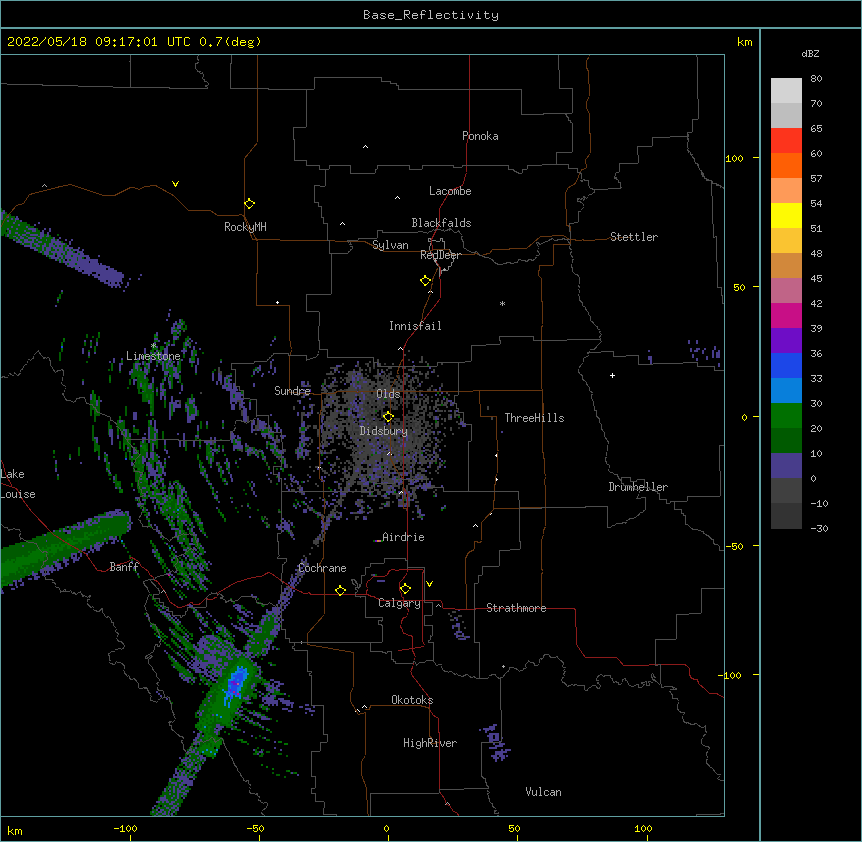
Task: Select the HighRiver label
Action: click(x=430, y=743)
